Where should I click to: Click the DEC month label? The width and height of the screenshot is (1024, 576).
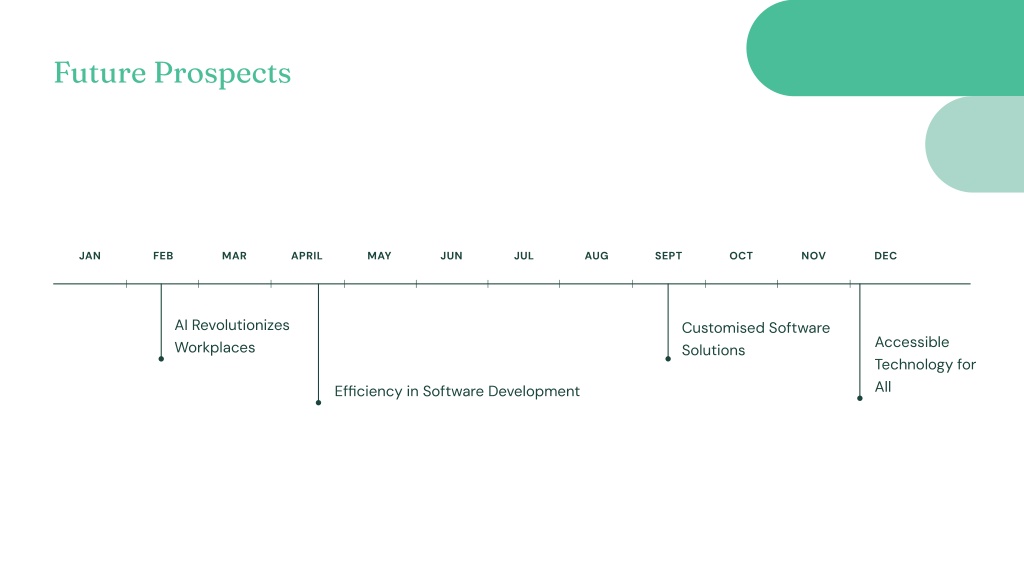coord(886,256)
